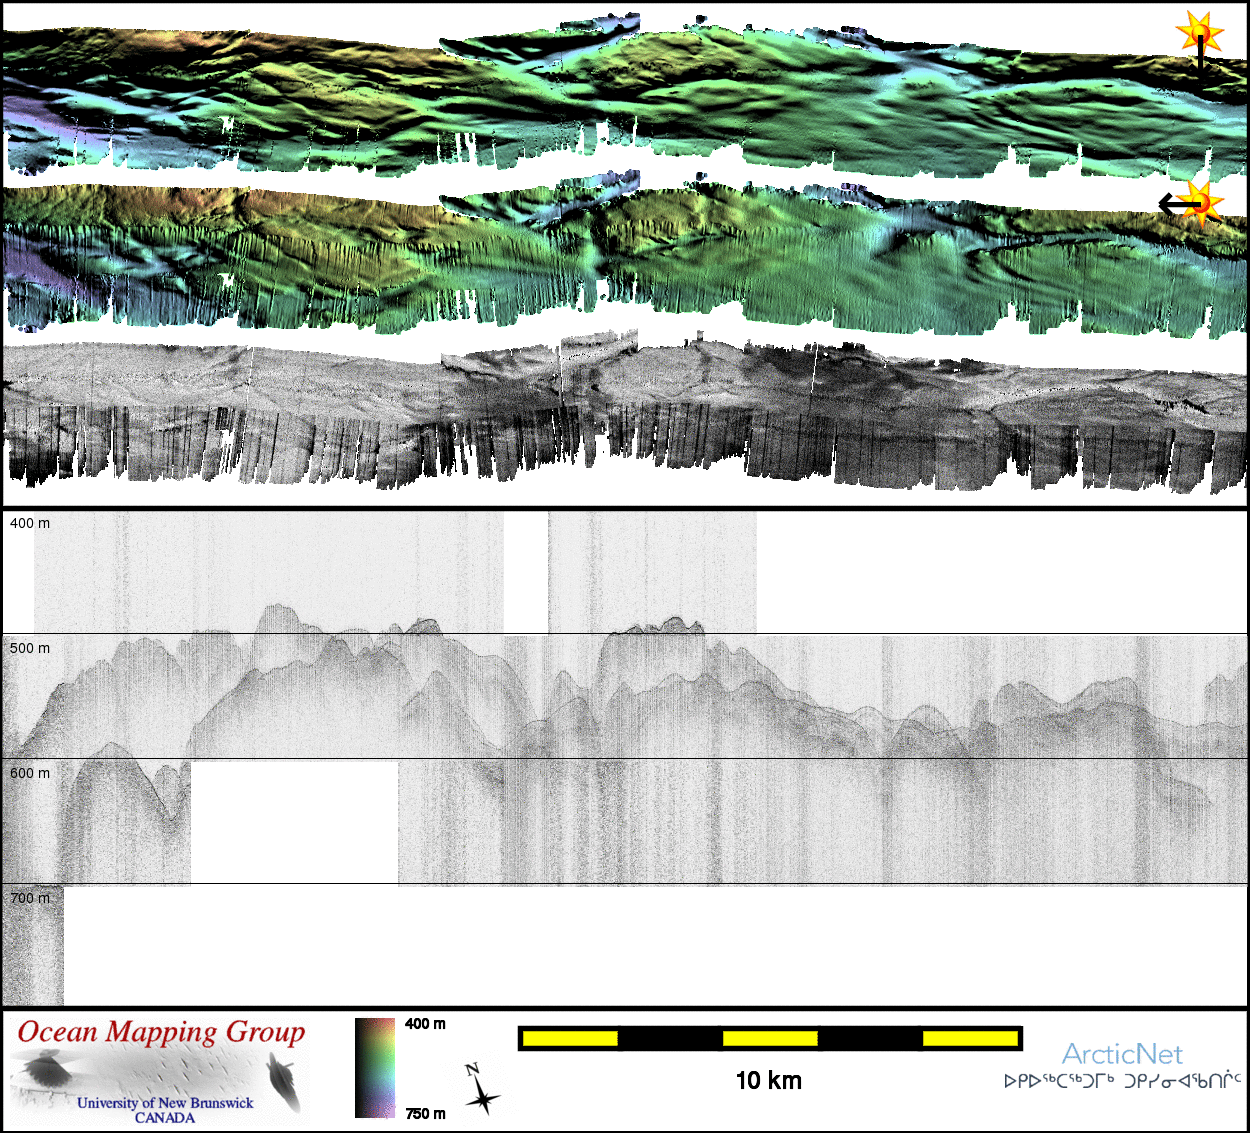Open the Ocean Mapping Group title link

(x=161, y=1032)
